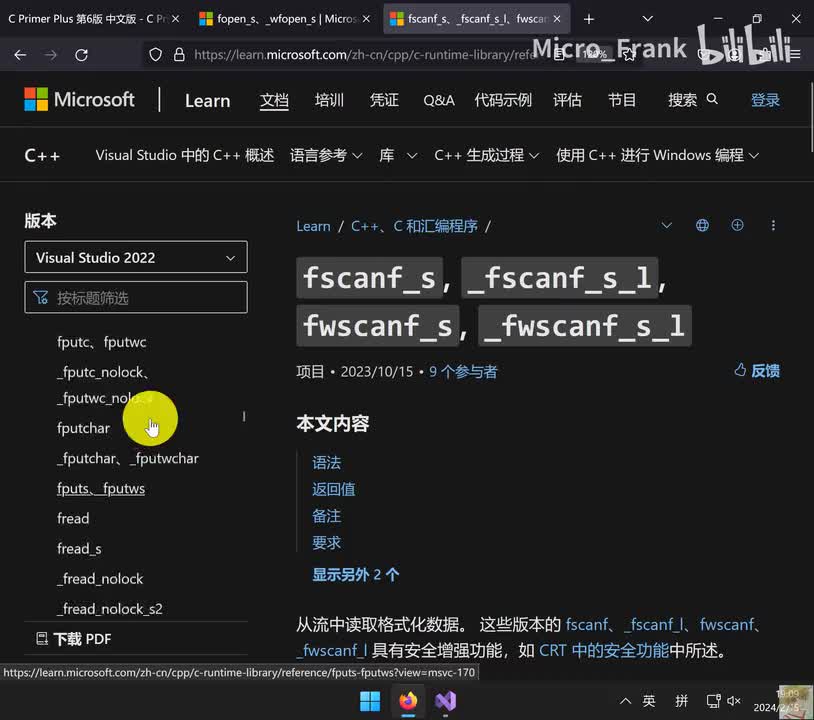Image resolution: width=814 pixels, height=720 pixels.
Task: Jump to the 备注 section
Action: 327,516
